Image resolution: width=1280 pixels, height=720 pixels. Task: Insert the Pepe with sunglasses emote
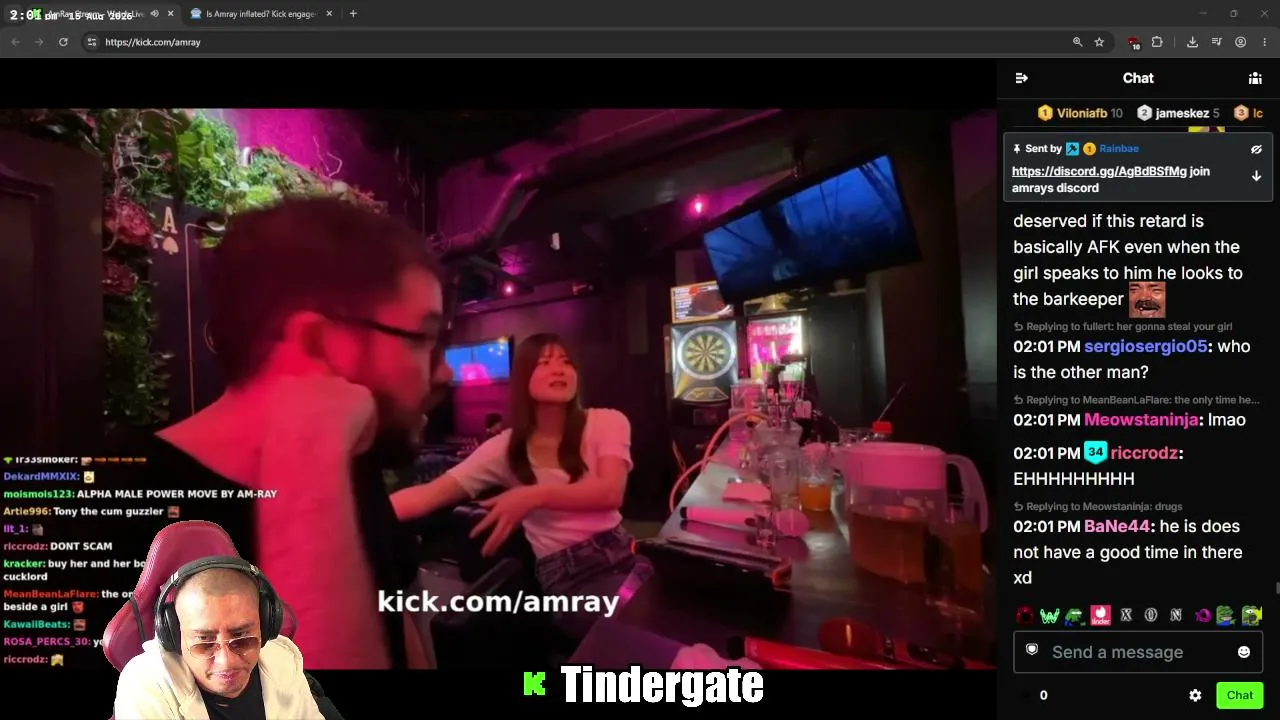click(1074, 615)
